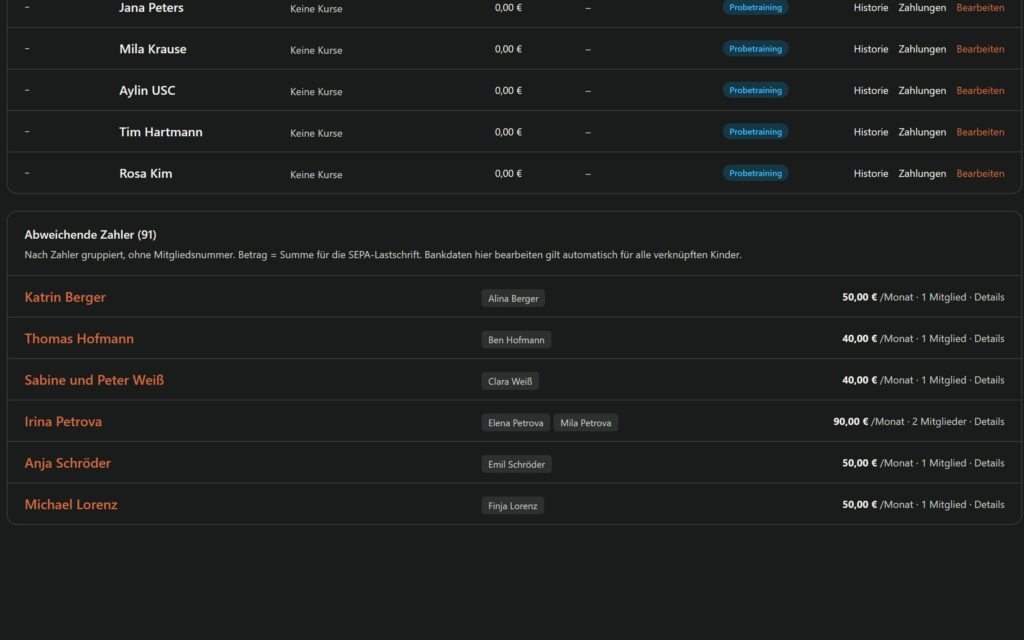Screen dimensions: 1024x640
Task: Expand Details for Katrin Berger
Action: coord(989,297)
